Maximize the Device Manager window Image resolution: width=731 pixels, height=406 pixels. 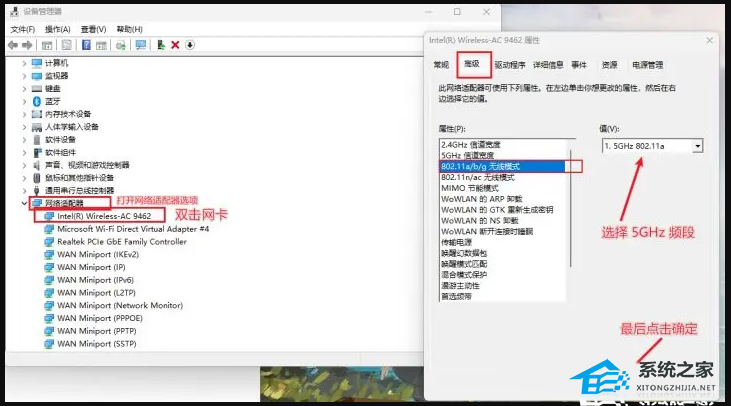click(457, 12)
